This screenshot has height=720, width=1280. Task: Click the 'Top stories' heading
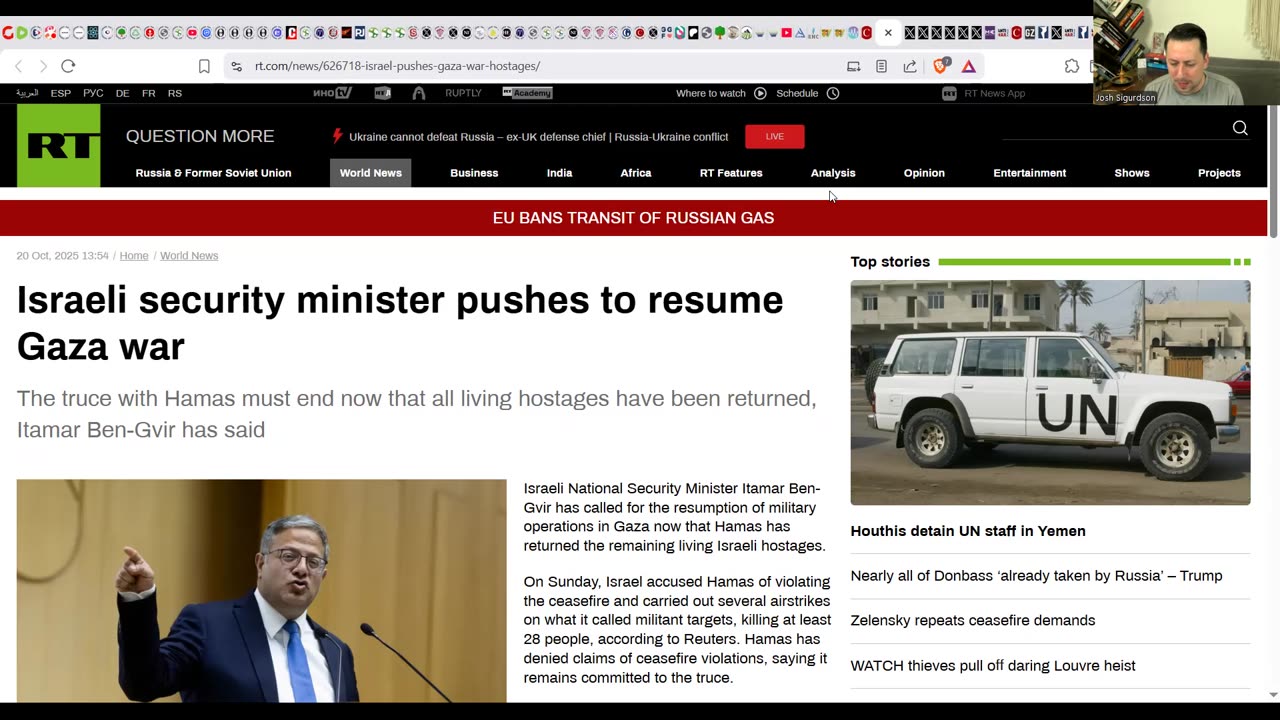click(890, 262)
